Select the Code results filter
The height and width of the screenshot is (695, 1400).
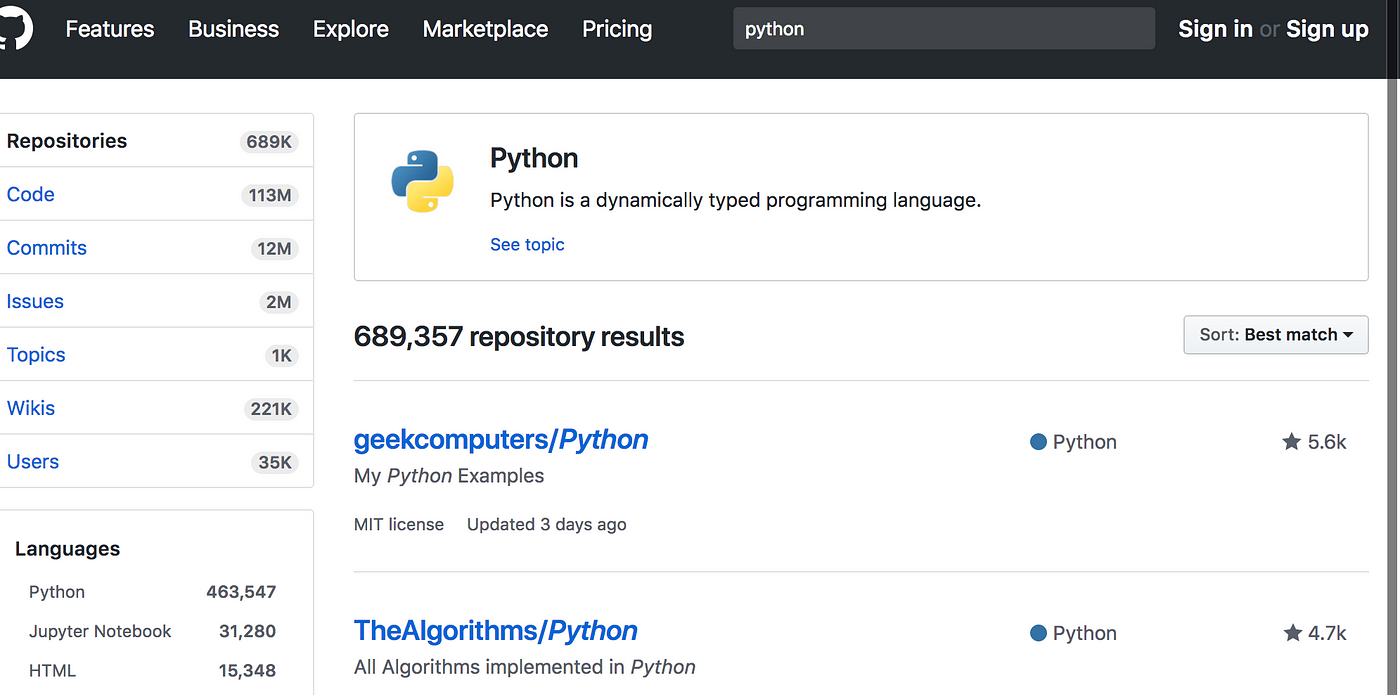[x=155, y=194]
